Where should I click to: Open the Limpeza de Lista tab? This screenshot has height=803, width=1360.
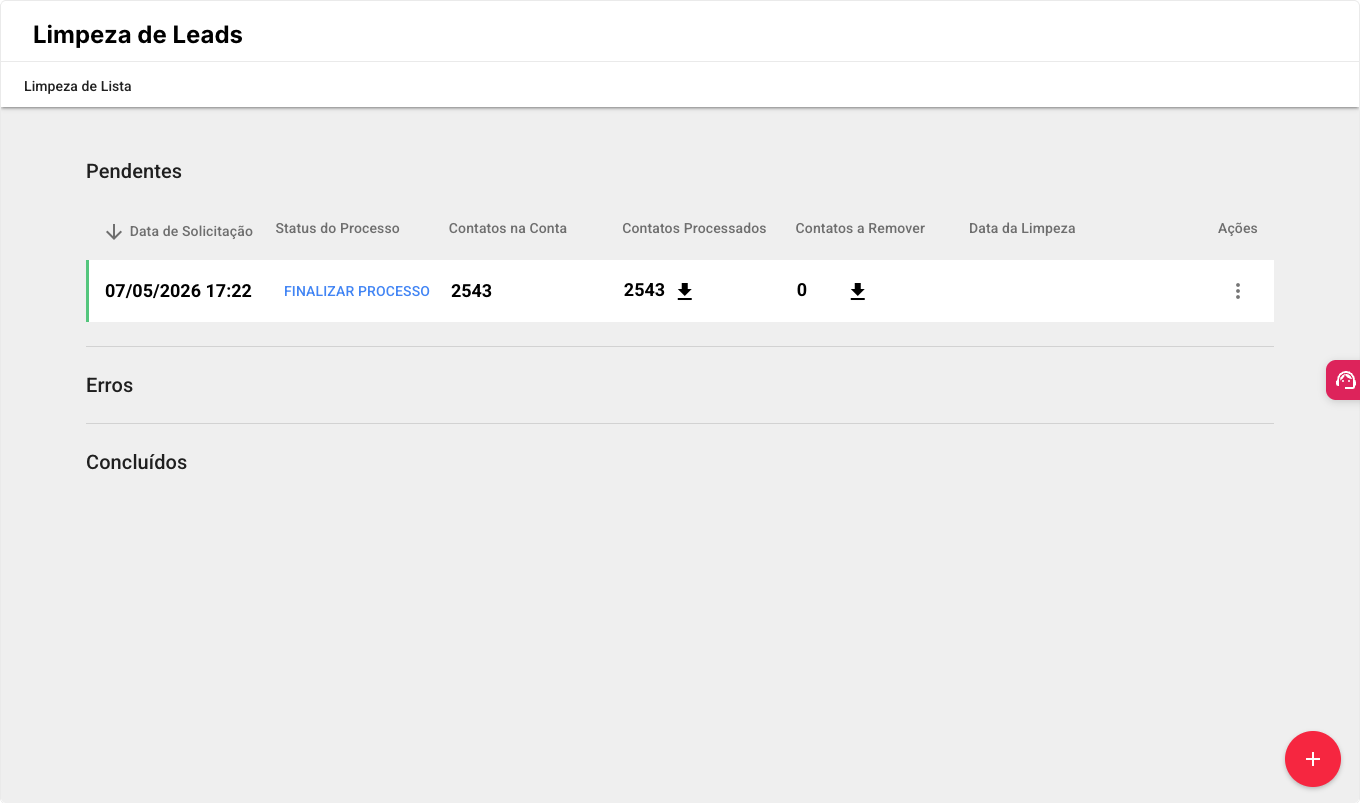(x=78, y=86)
